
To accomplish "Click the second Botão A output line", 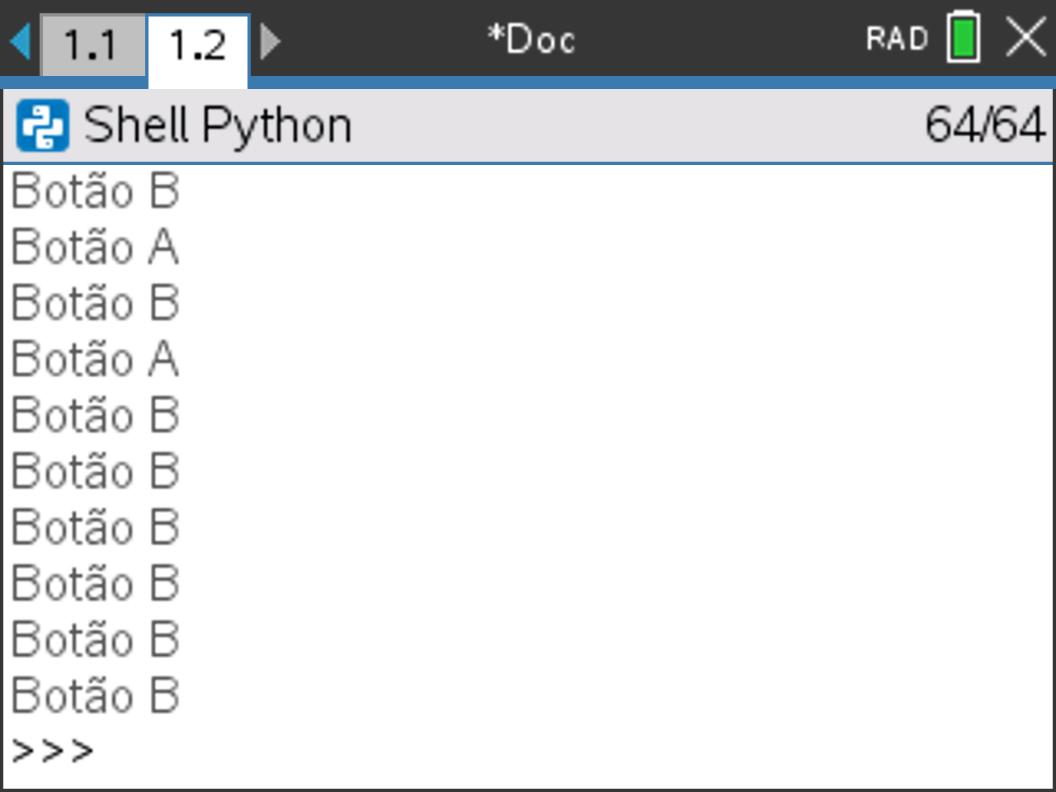I will (x=95, y=358).
